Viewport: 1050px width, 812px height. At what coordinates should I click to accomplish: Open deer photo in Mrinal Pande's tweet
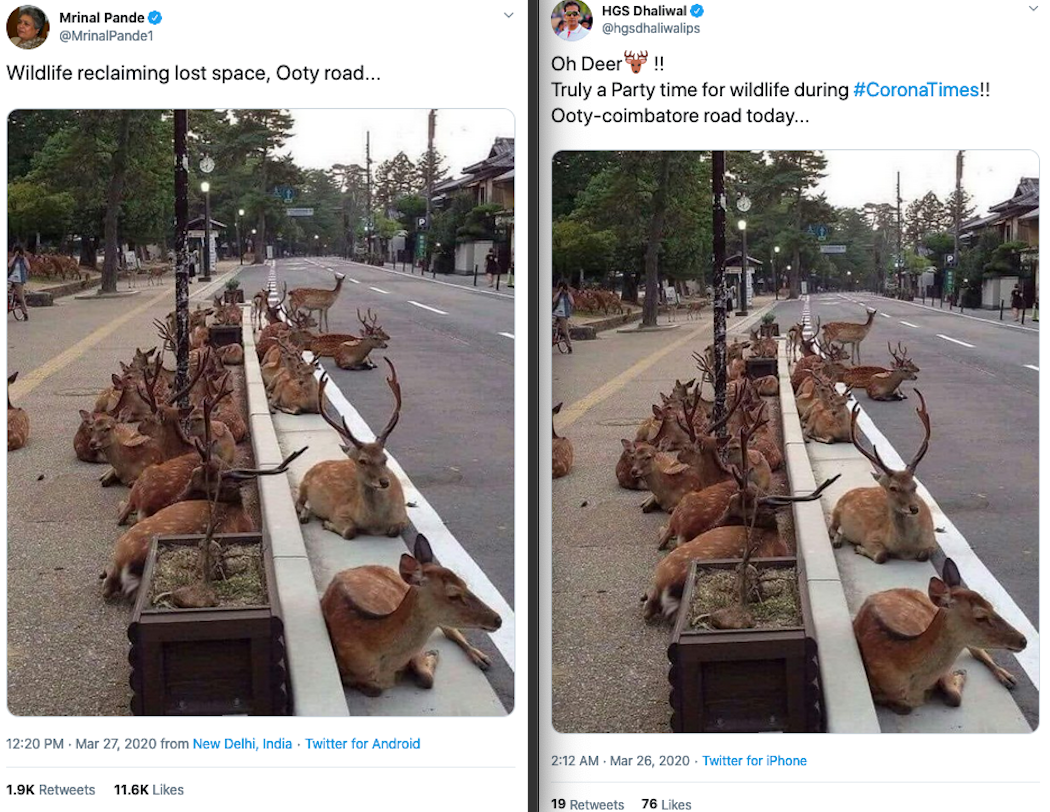260,412
